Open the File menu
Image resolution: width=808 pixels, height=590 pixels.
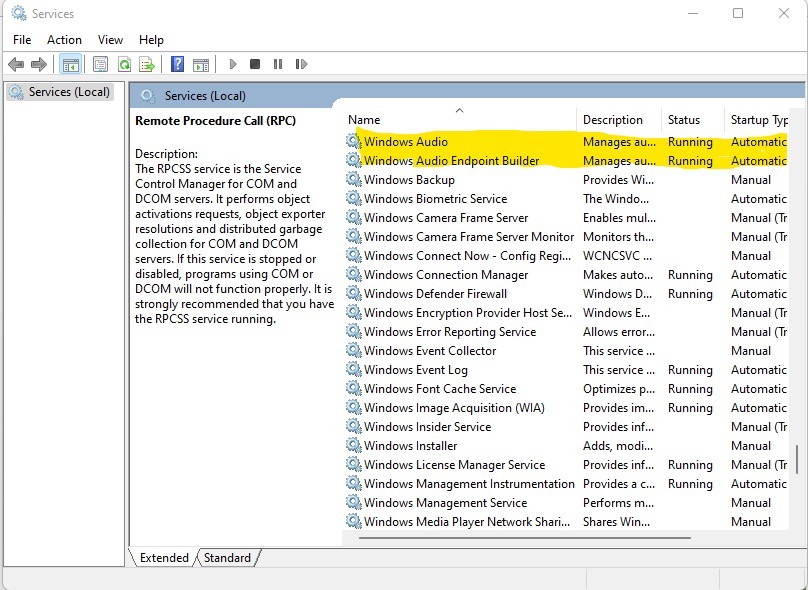pos(22,40)
